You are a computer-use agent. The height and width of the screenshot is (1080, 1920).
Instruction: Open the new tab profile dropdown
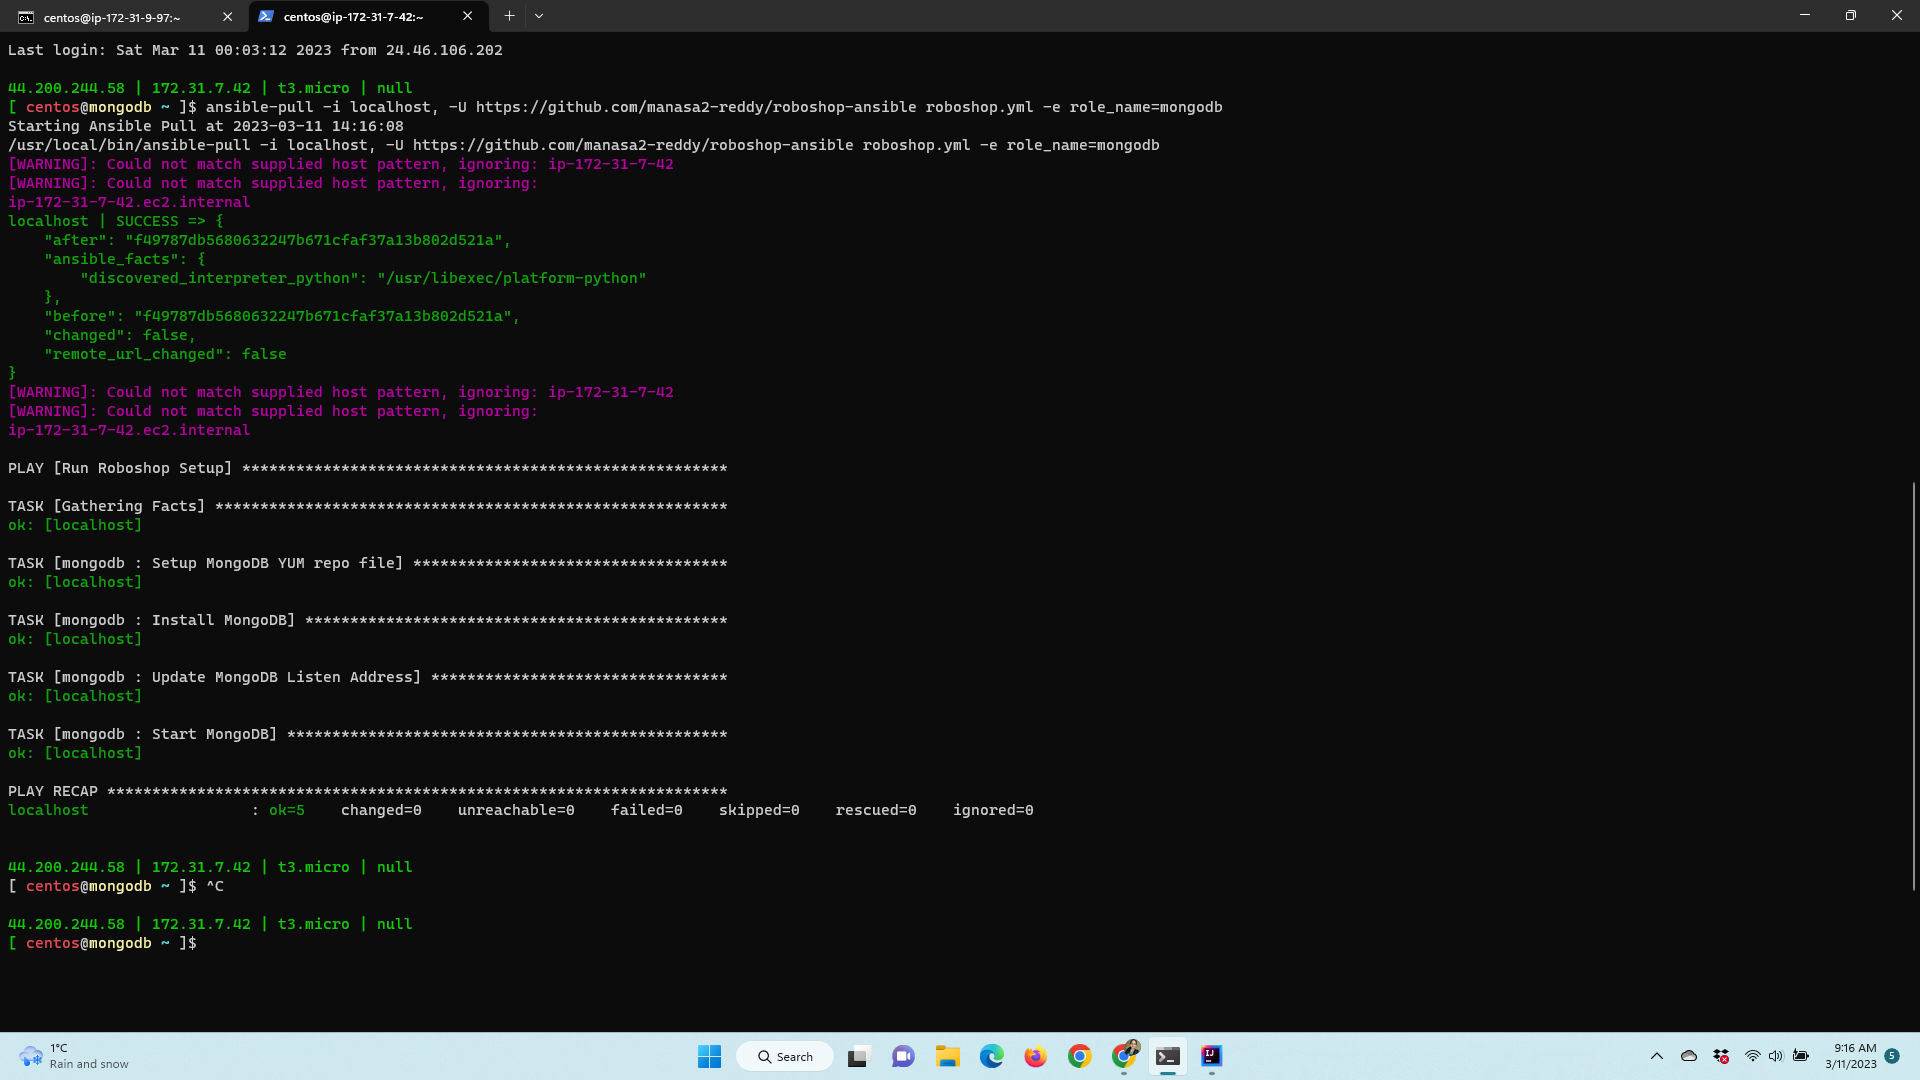(x=539, y=16)
